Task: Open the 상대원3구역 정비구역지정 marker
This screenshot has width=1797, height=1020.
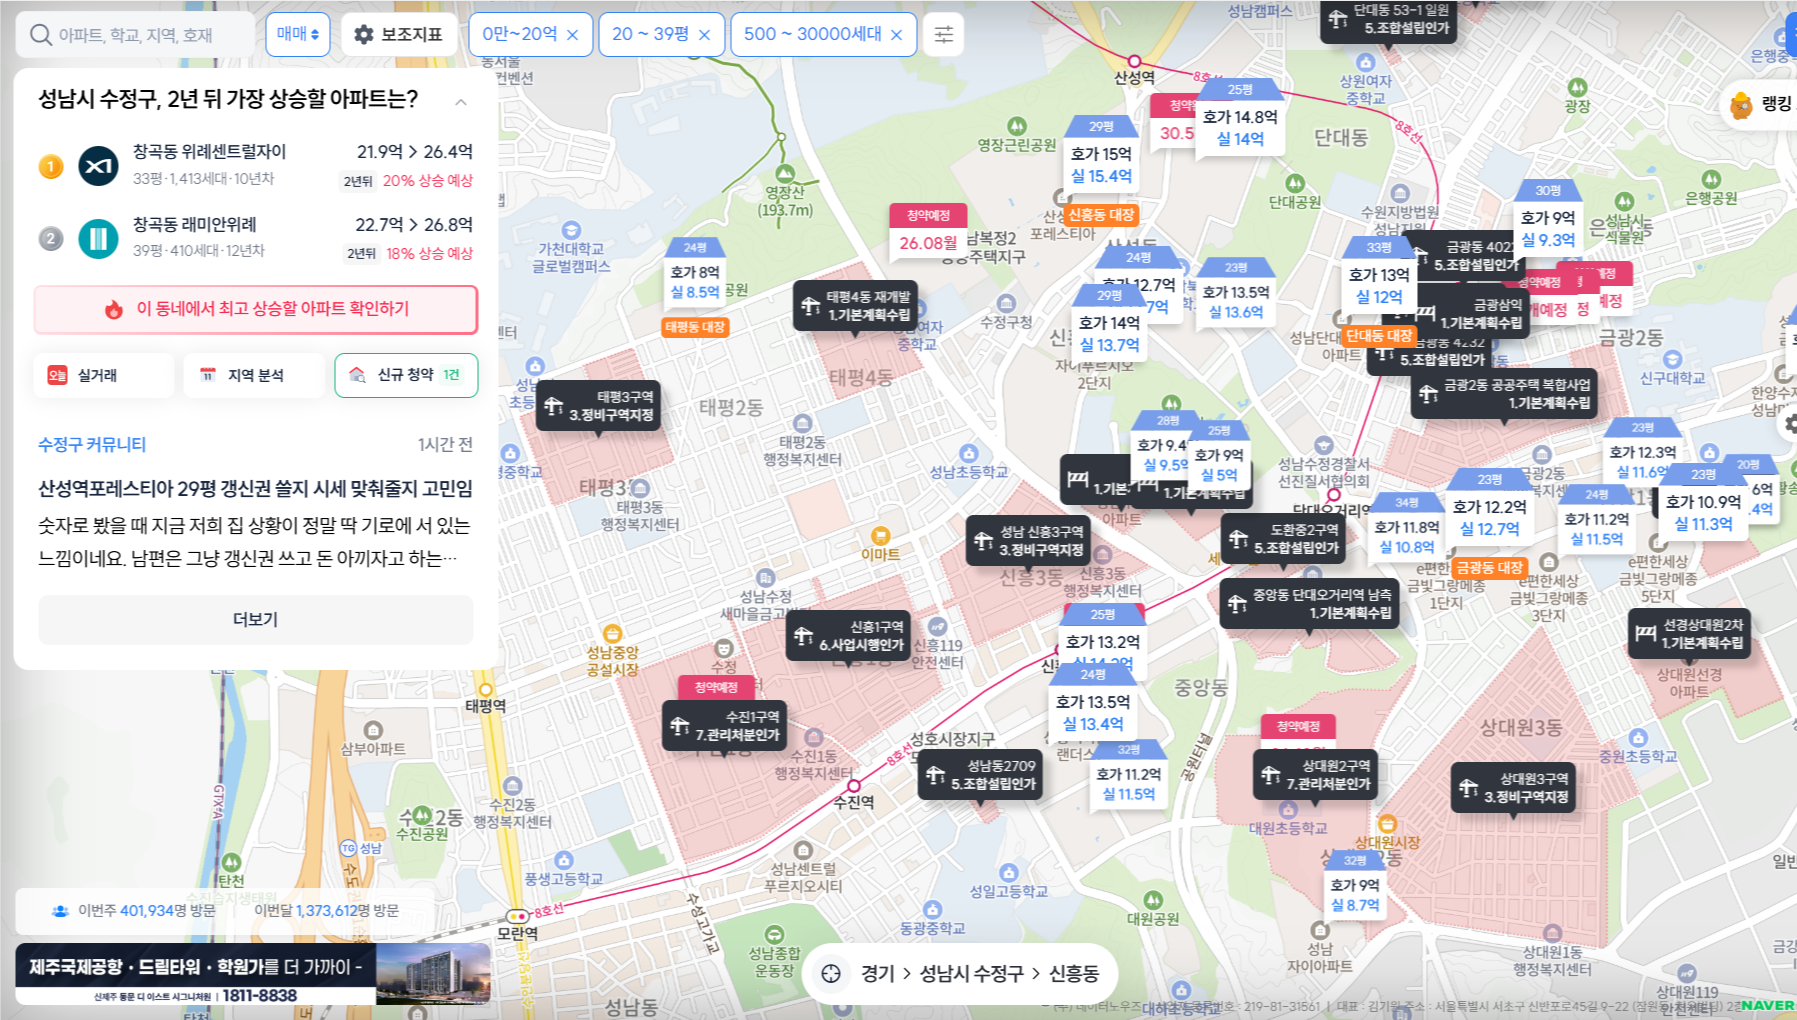Action: coord(1513,787)
